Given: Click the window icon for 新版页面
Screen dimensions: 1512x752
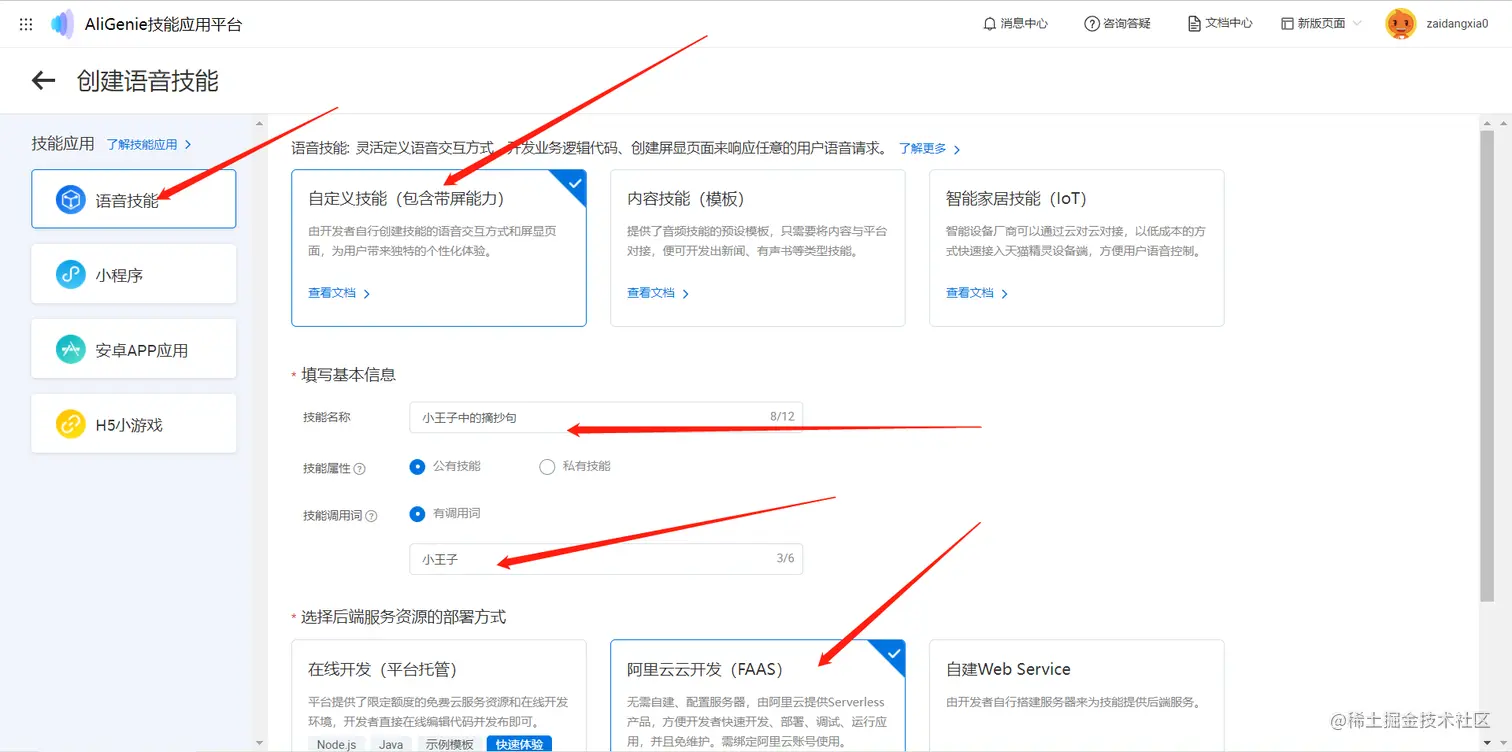Looking at the screenshot, I should (x=1287, y=23).
